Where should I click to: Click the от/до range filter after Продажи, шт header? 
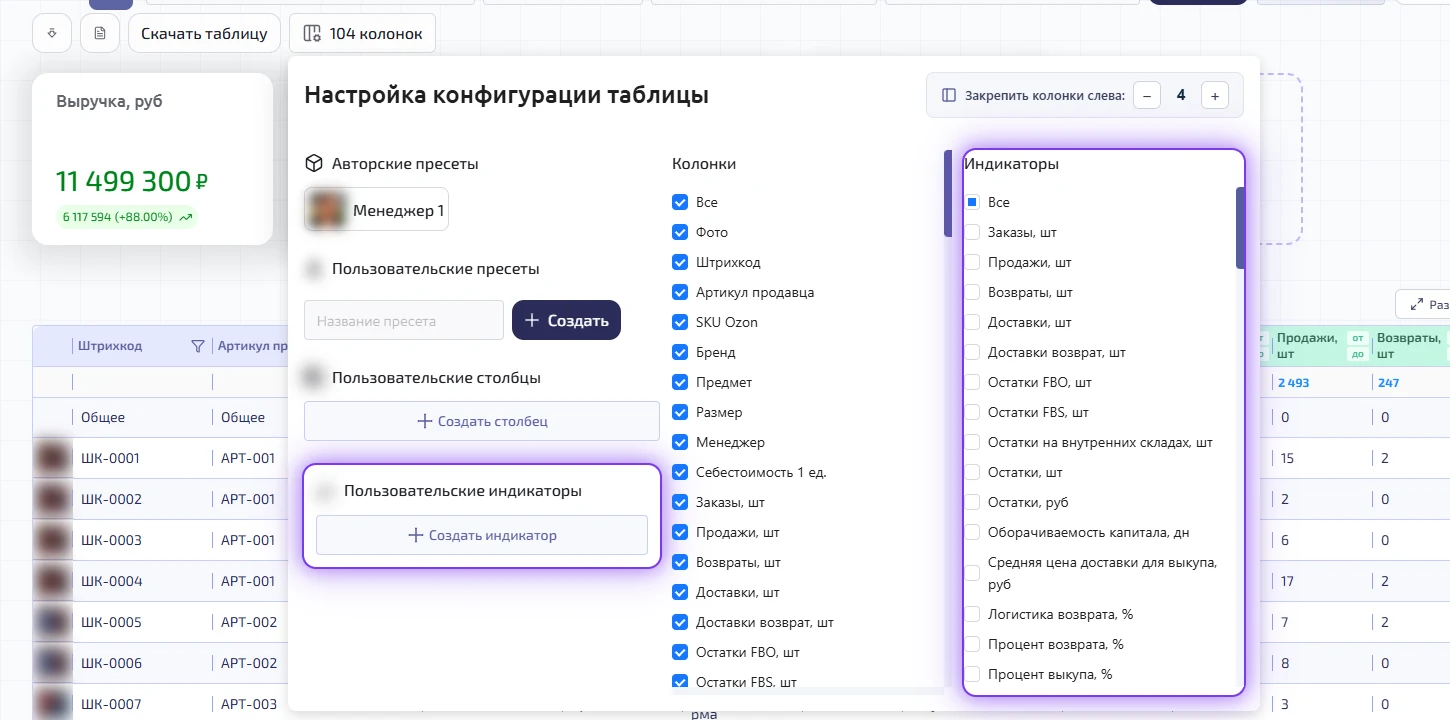click(x=1357, y=346)
